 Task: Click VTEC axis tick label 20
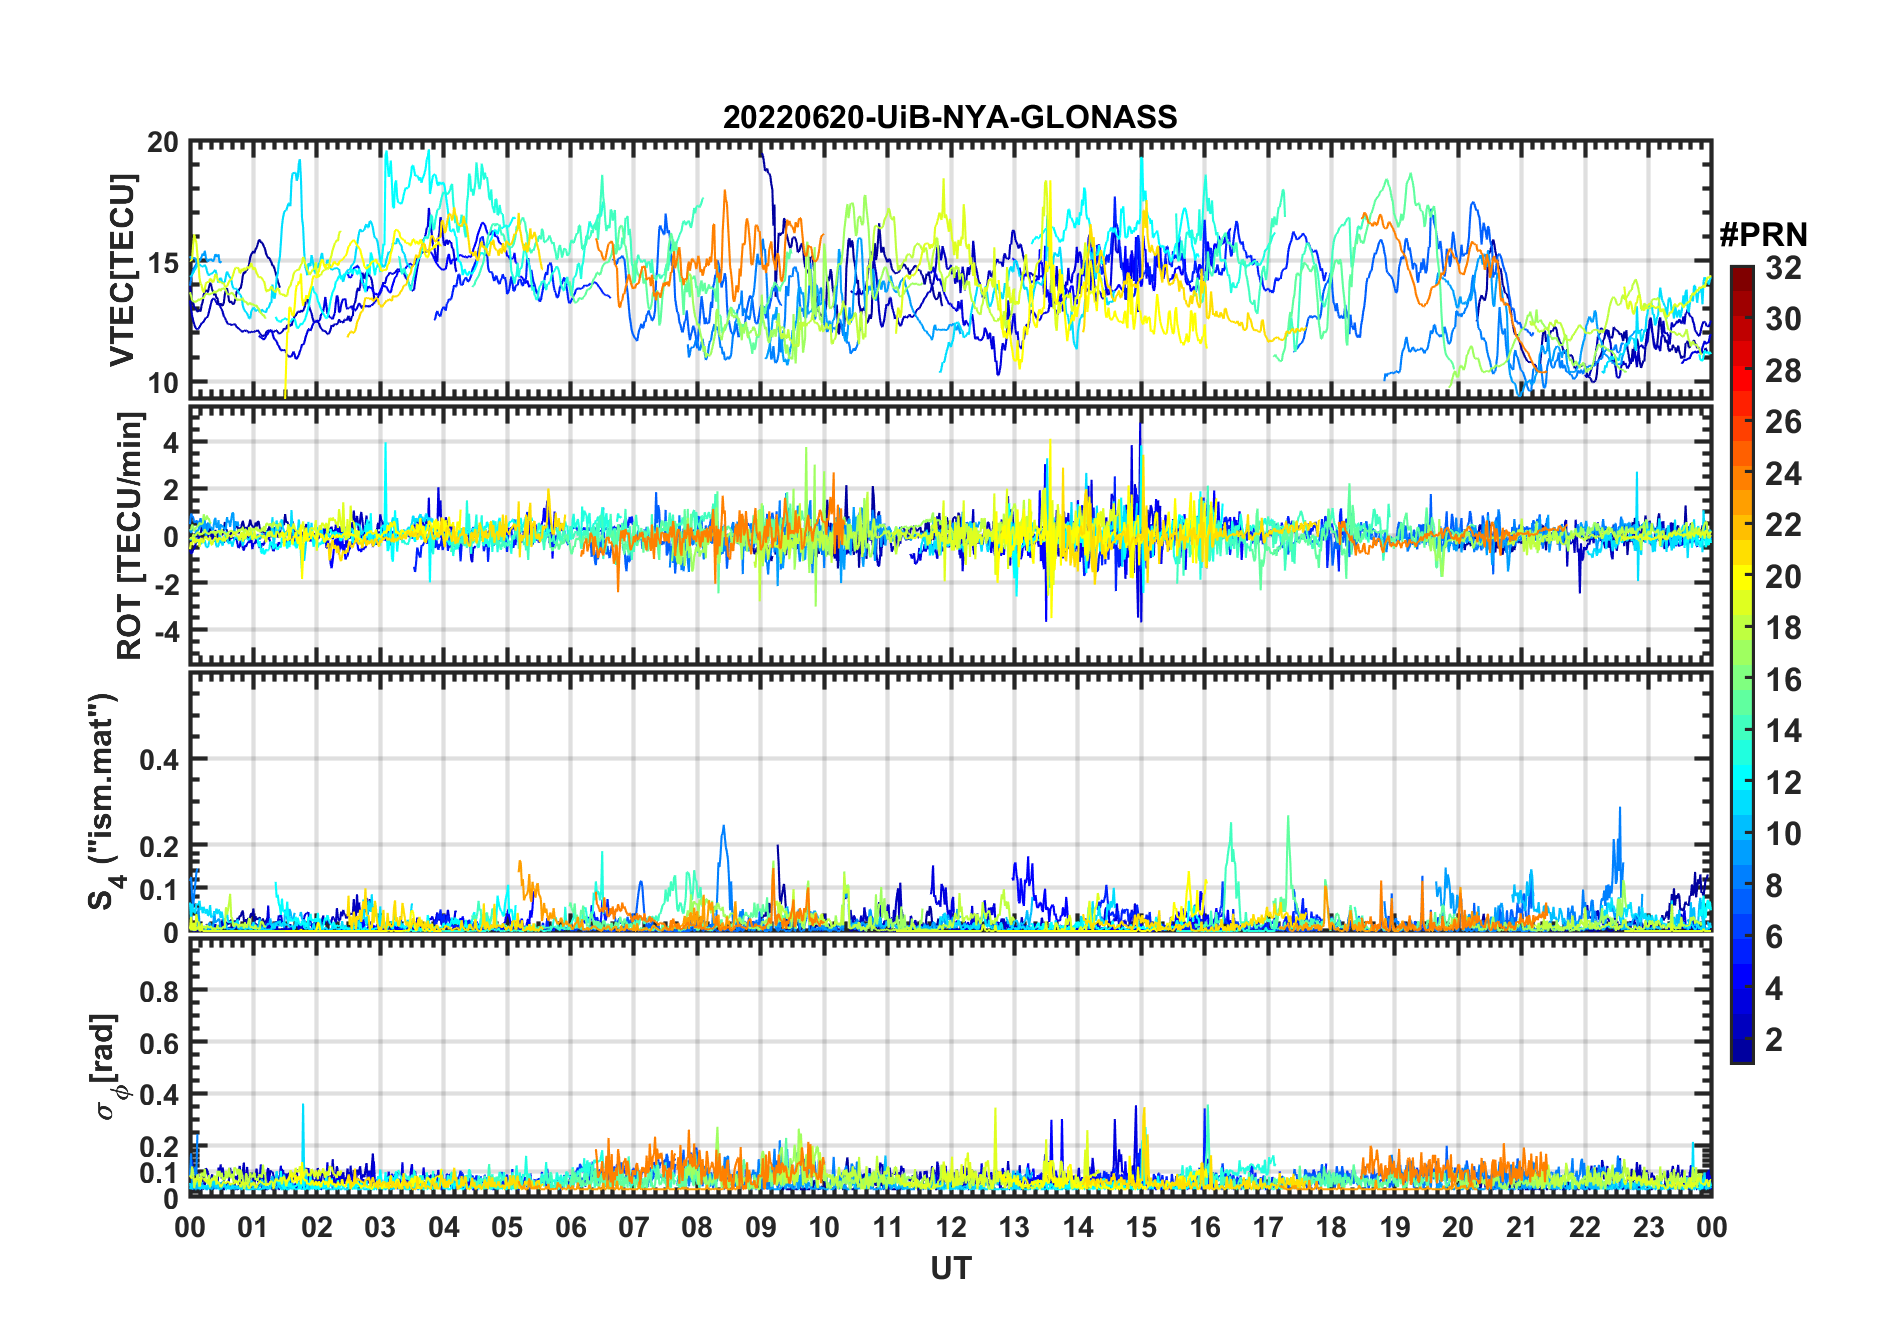click(163, 143)
